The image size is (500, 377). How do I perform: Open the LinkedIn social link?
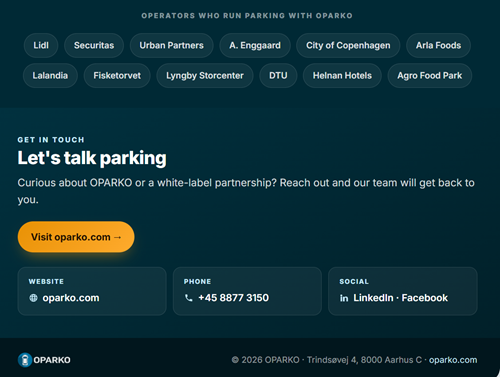(373, 298)
